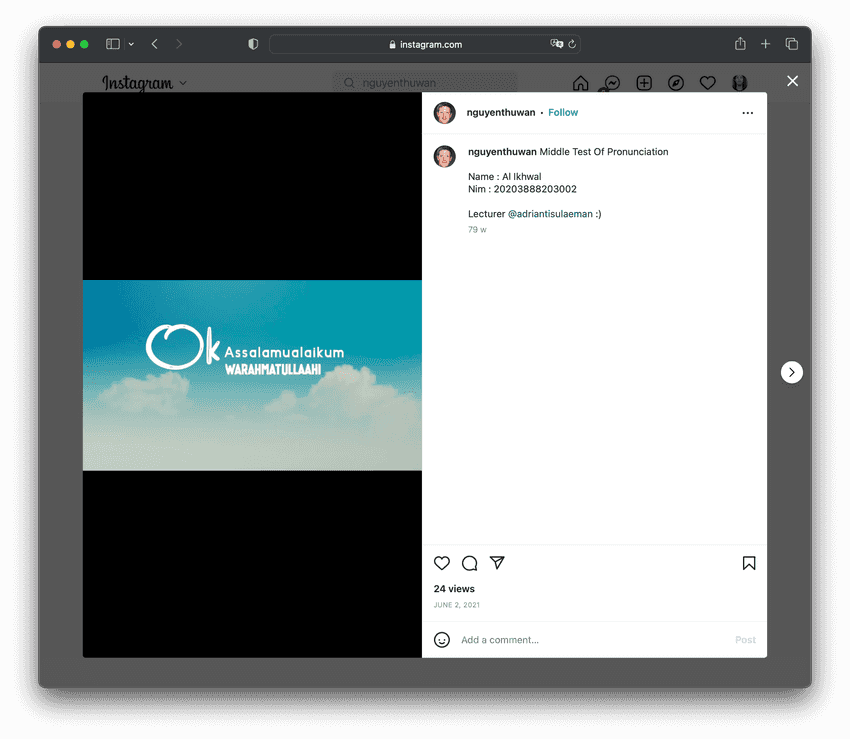Viewport: 850px width, 739px height.
Task: Click the Add a comment field
Action: 590,640
